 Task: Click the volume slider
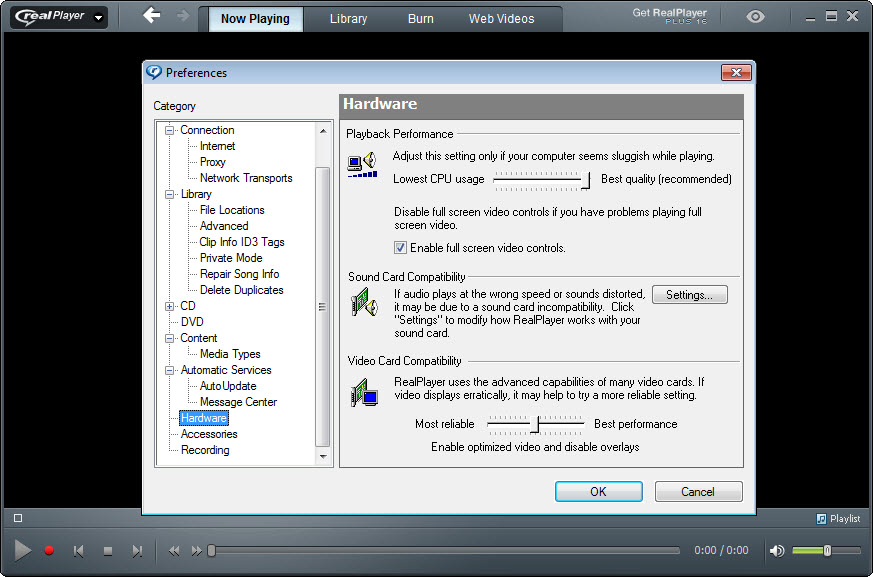pyautogui.click(x=826, y=551)
